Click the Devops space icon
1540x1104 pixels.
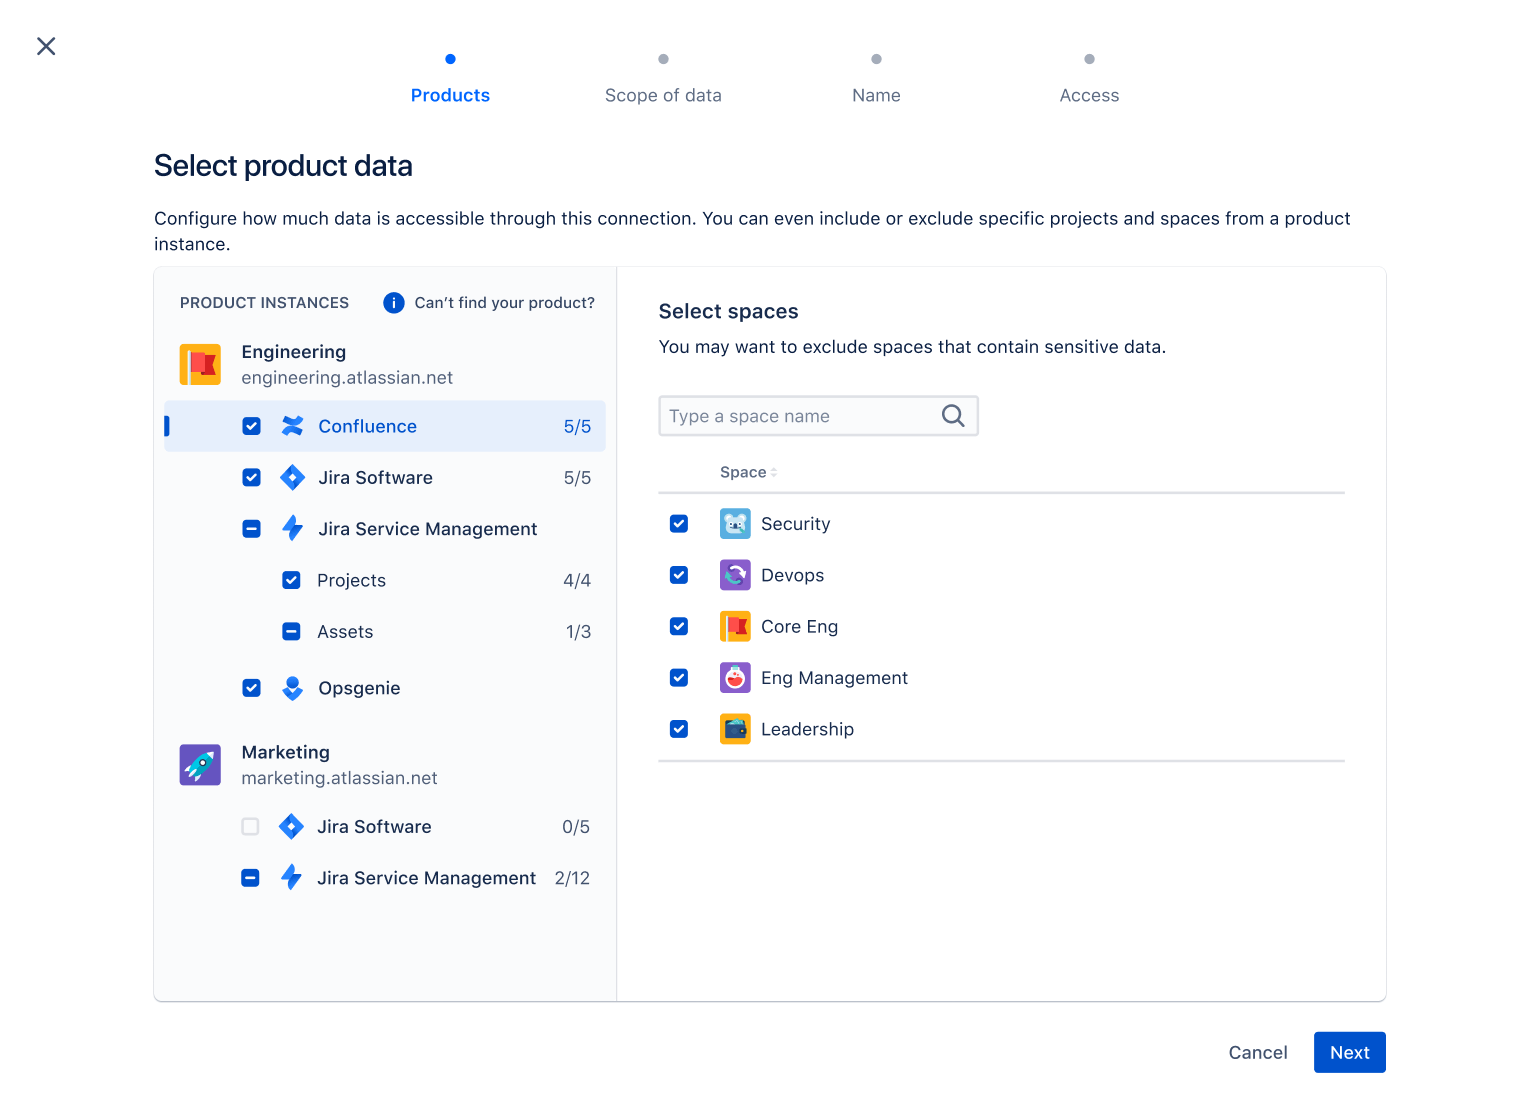click(x=735, y=575)
